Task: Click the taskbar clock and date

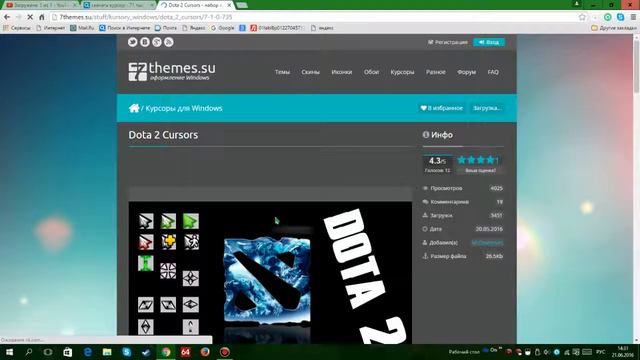Action: click(x=623, y=352)
